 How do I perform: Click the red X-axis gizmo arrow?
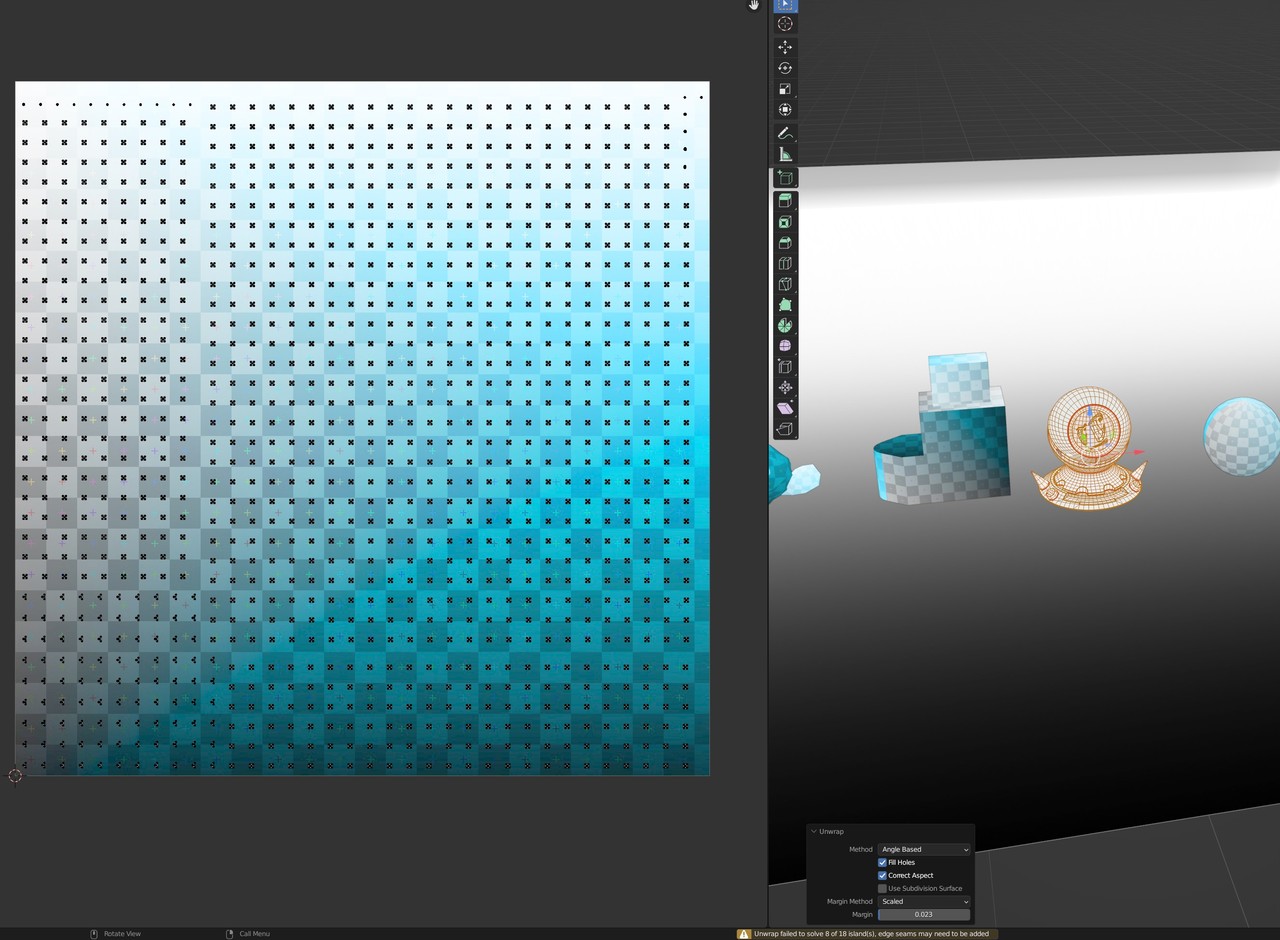click(x=1138, y=452)
